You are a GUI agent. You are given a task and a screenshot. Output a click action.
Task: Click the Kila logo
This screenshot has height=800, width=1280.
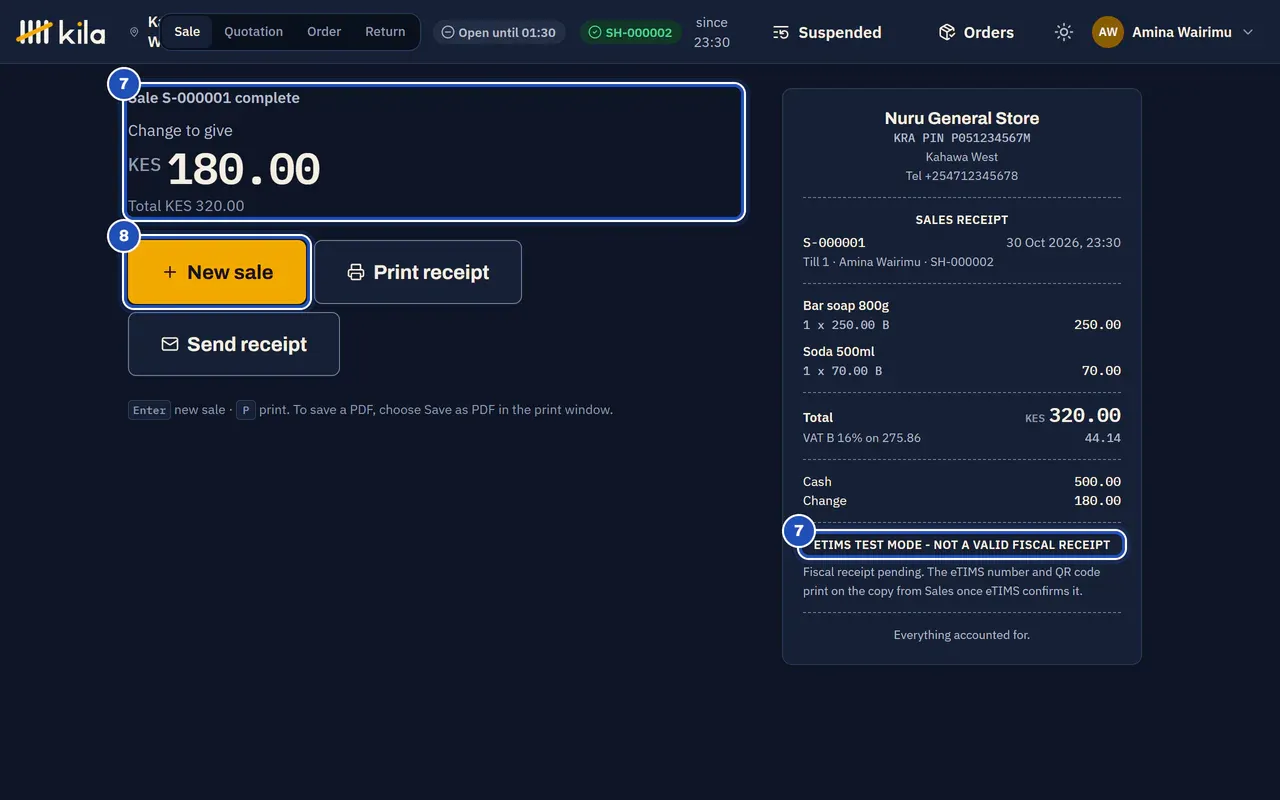(61, 32)
